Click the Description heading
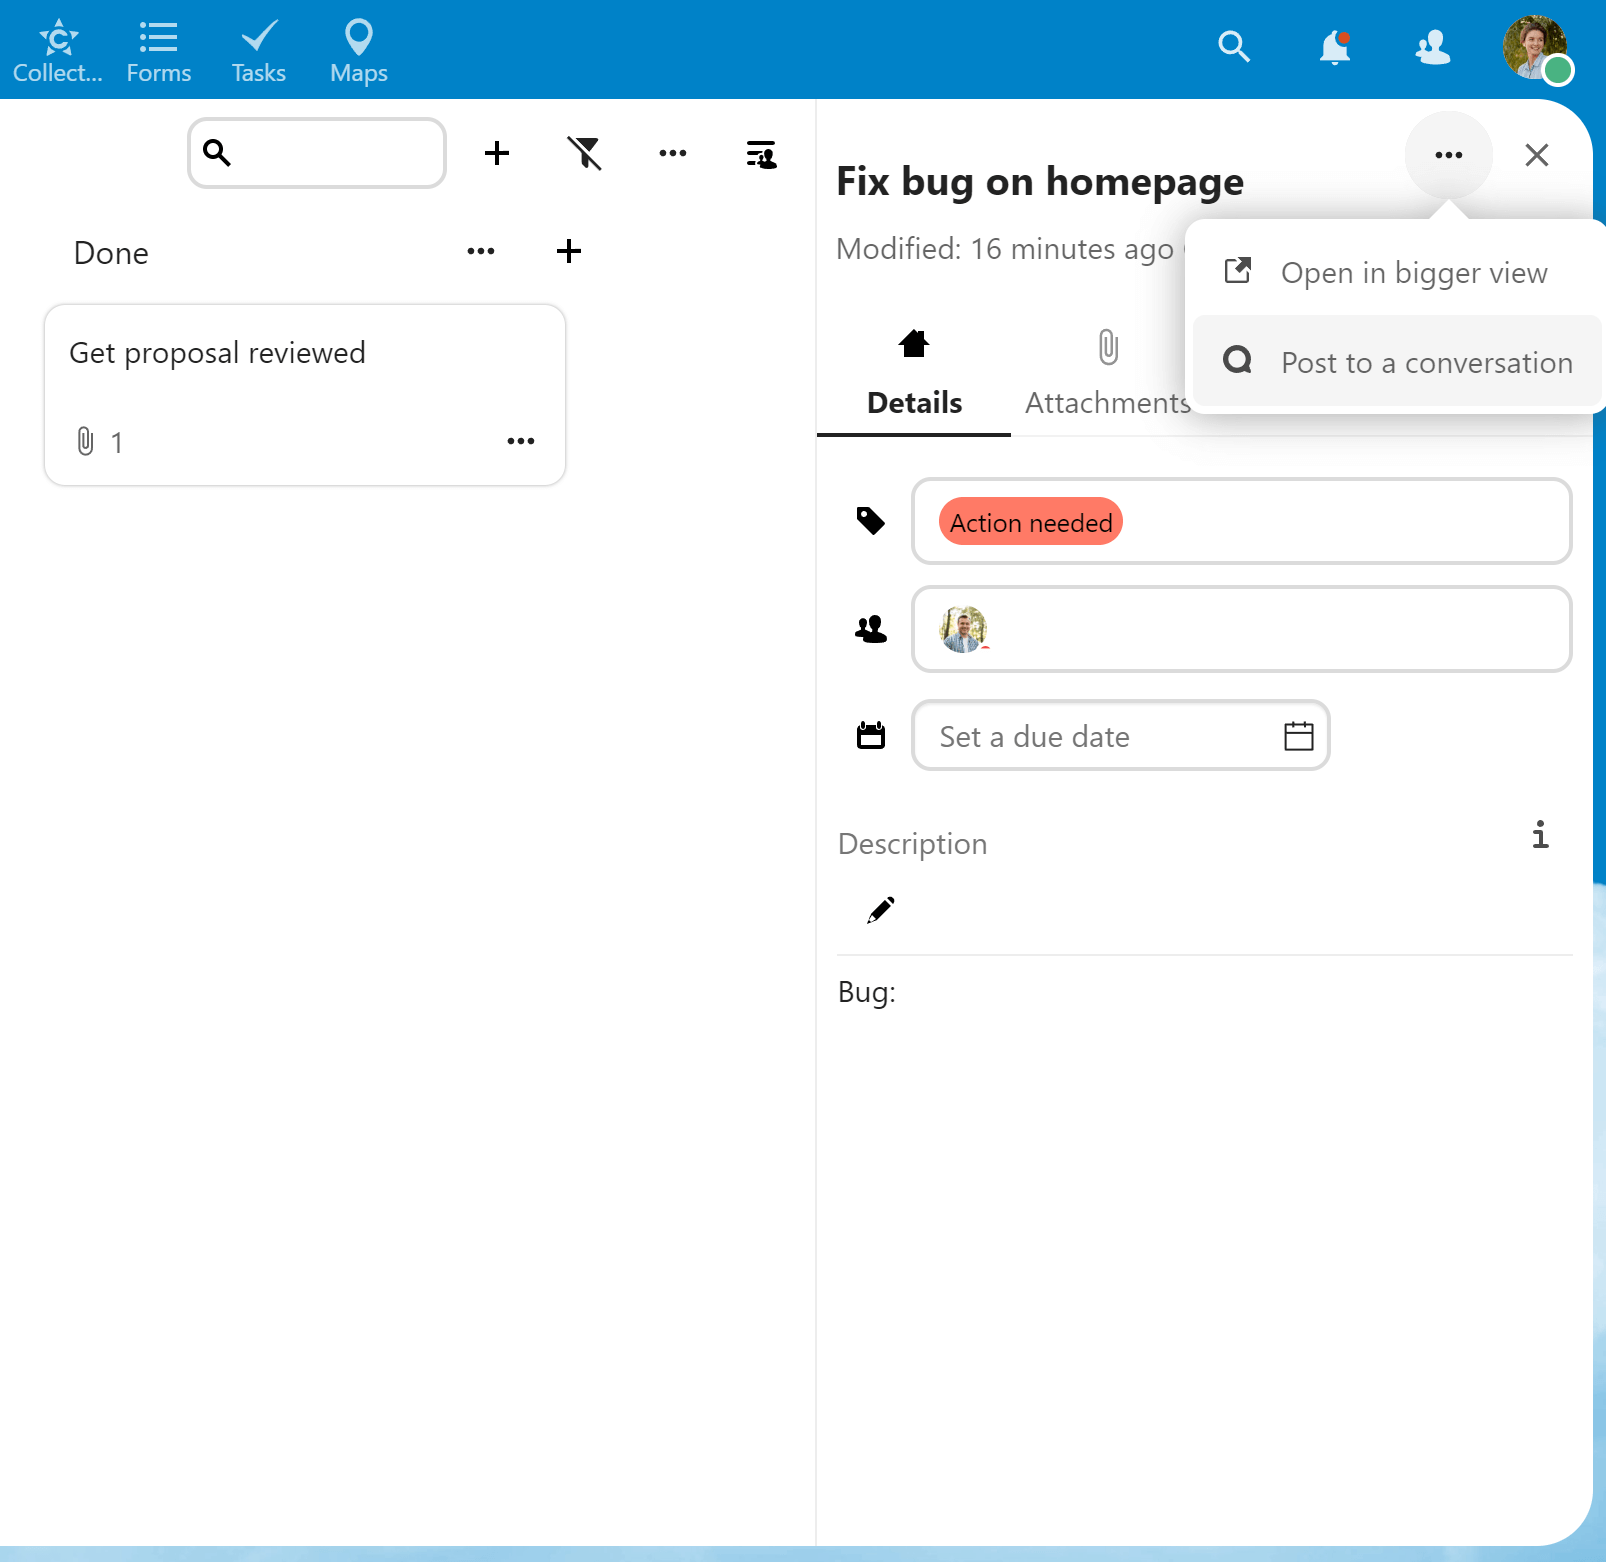 [x=913, y=844]
